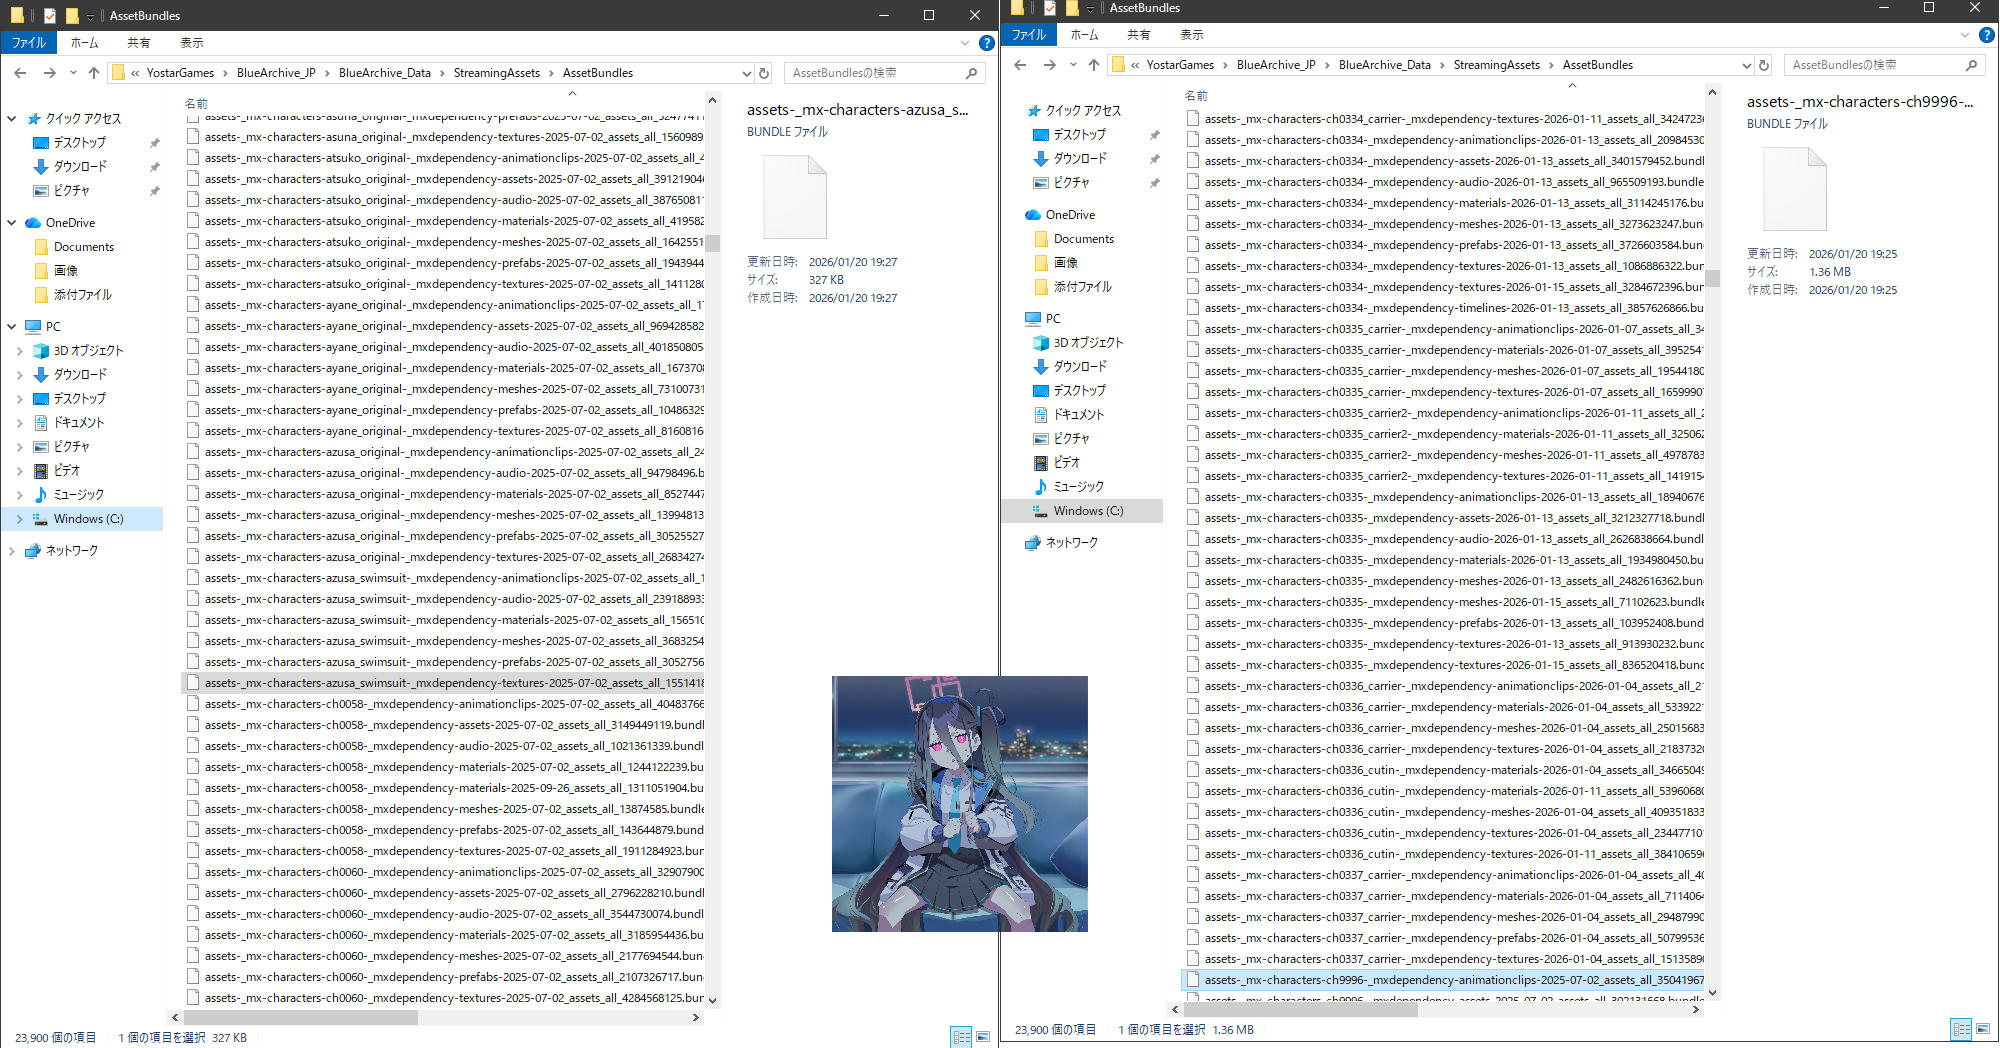Expand the ネットワーク node in the left window
2000x1048 pixels.
pos(11,551)
